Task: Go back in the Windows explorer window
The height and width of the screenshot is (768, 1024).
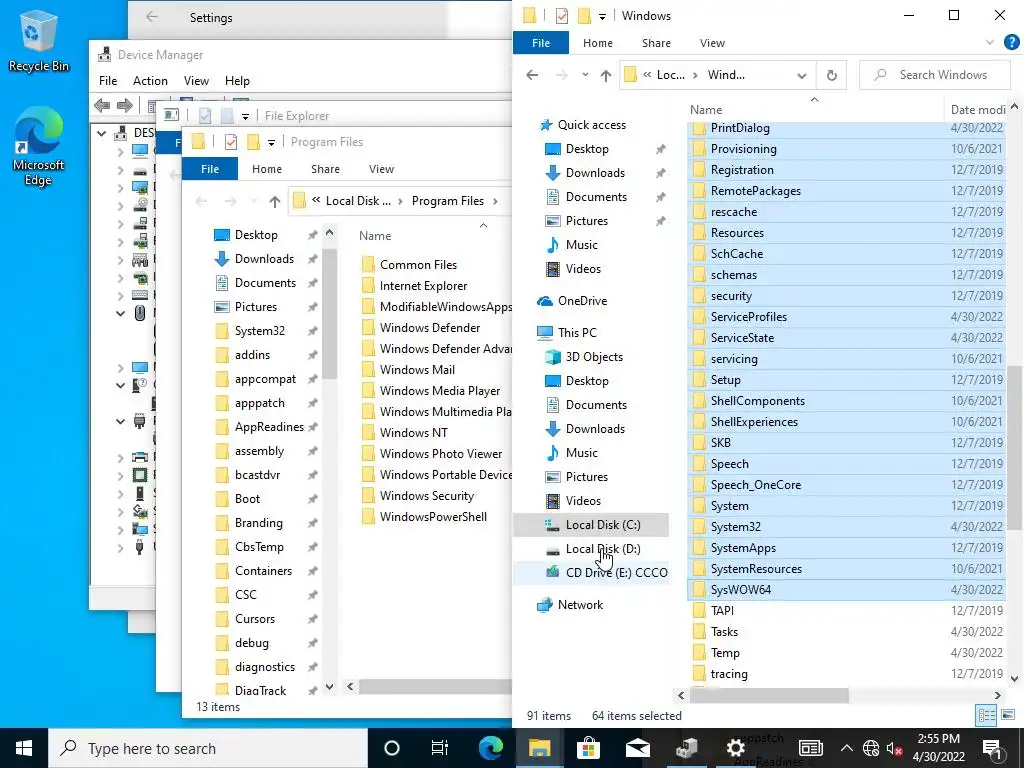Action: pos(532,75)
